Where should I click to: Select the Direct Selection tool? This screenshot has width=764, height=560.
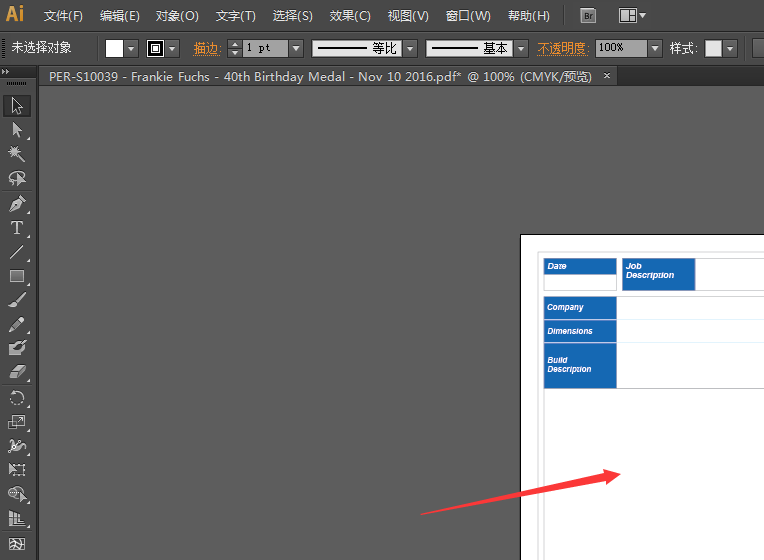pos(17,130)
